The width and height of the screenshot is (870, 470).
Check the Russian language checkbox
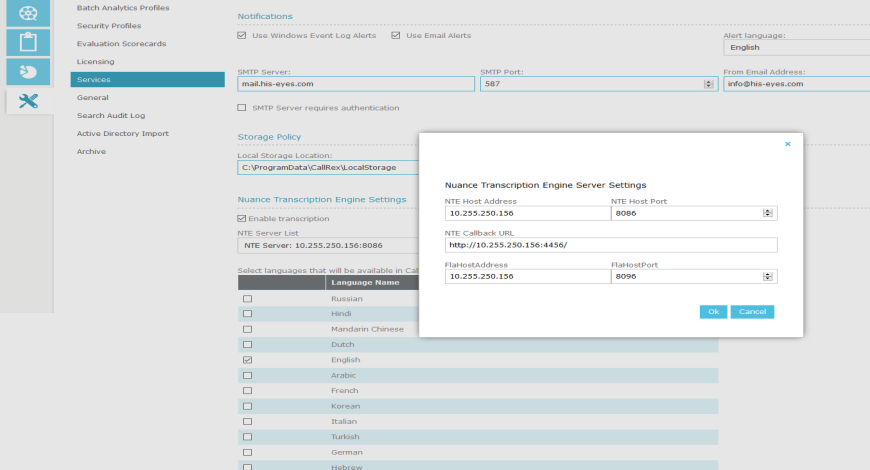pyautogui.click(x=247, y=299)
